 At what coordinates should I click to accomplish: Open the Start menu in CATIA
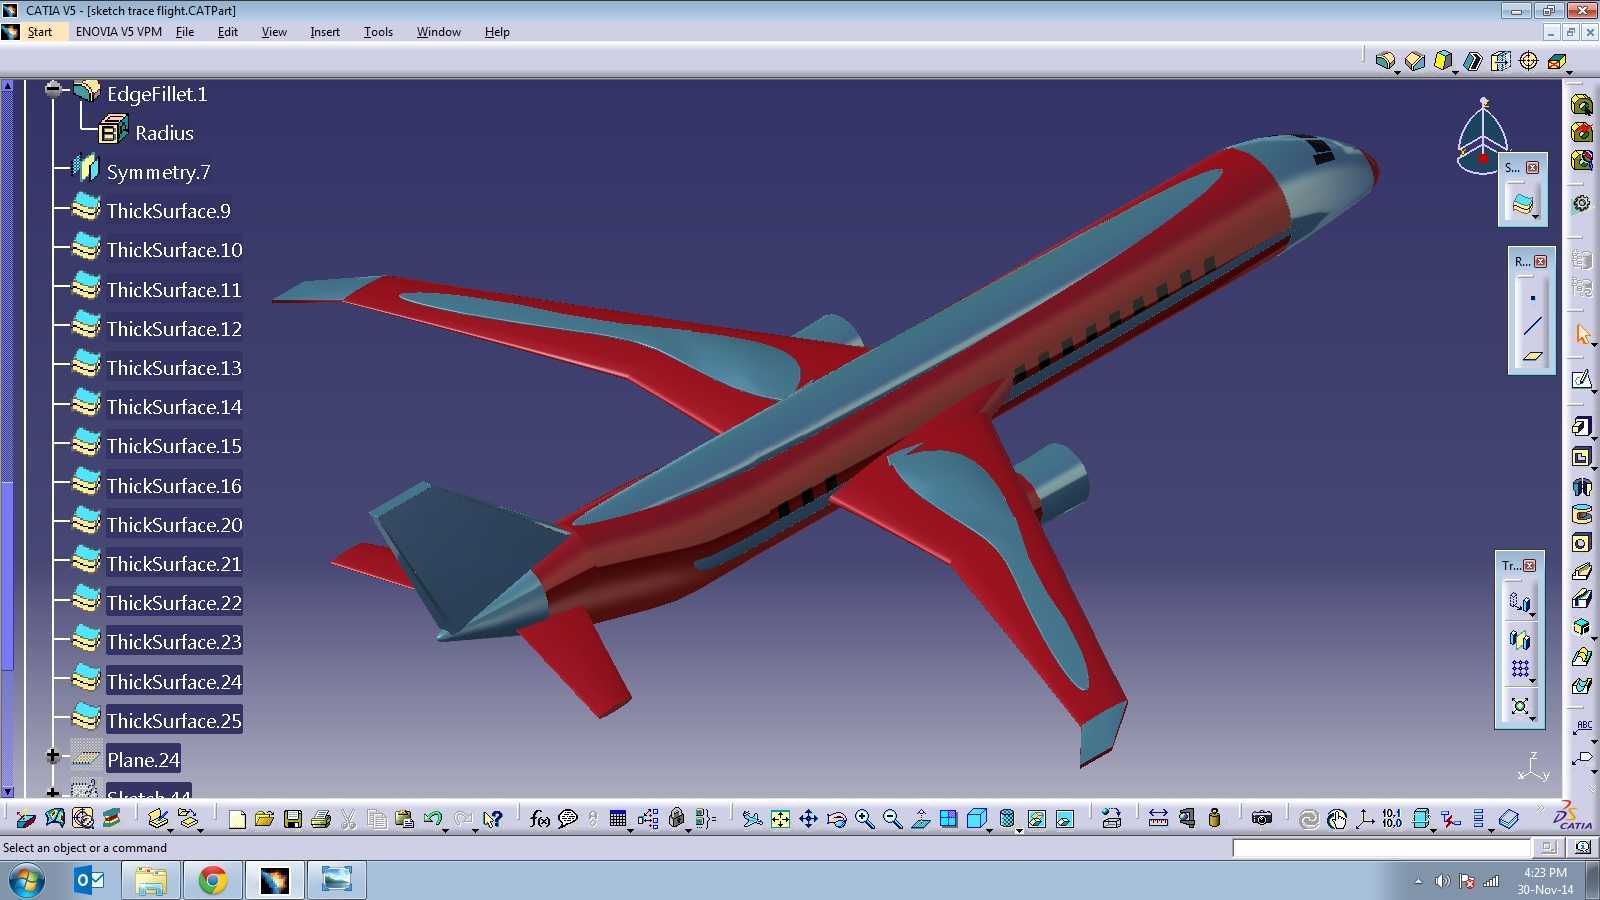39,32
